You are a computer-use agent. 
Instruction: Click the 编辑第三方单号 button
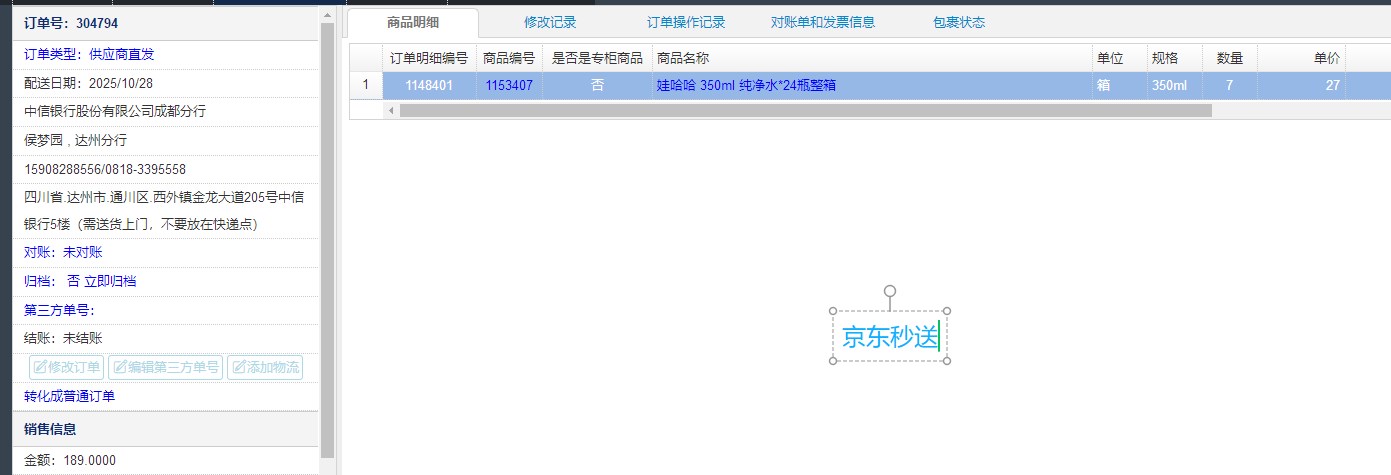point(165,367)
